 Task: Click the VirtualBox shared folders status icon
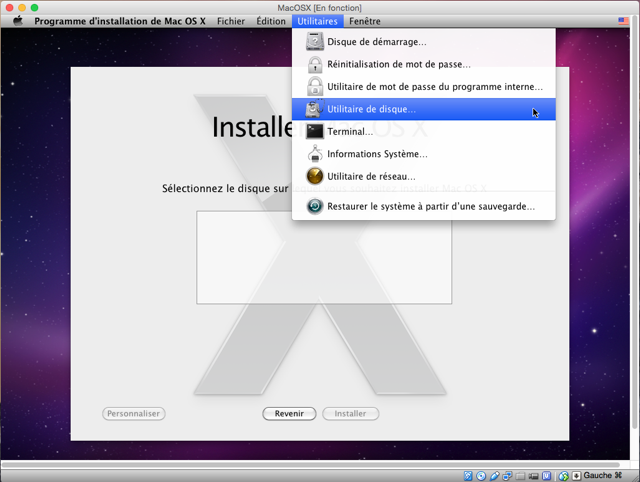pos(520,476)
